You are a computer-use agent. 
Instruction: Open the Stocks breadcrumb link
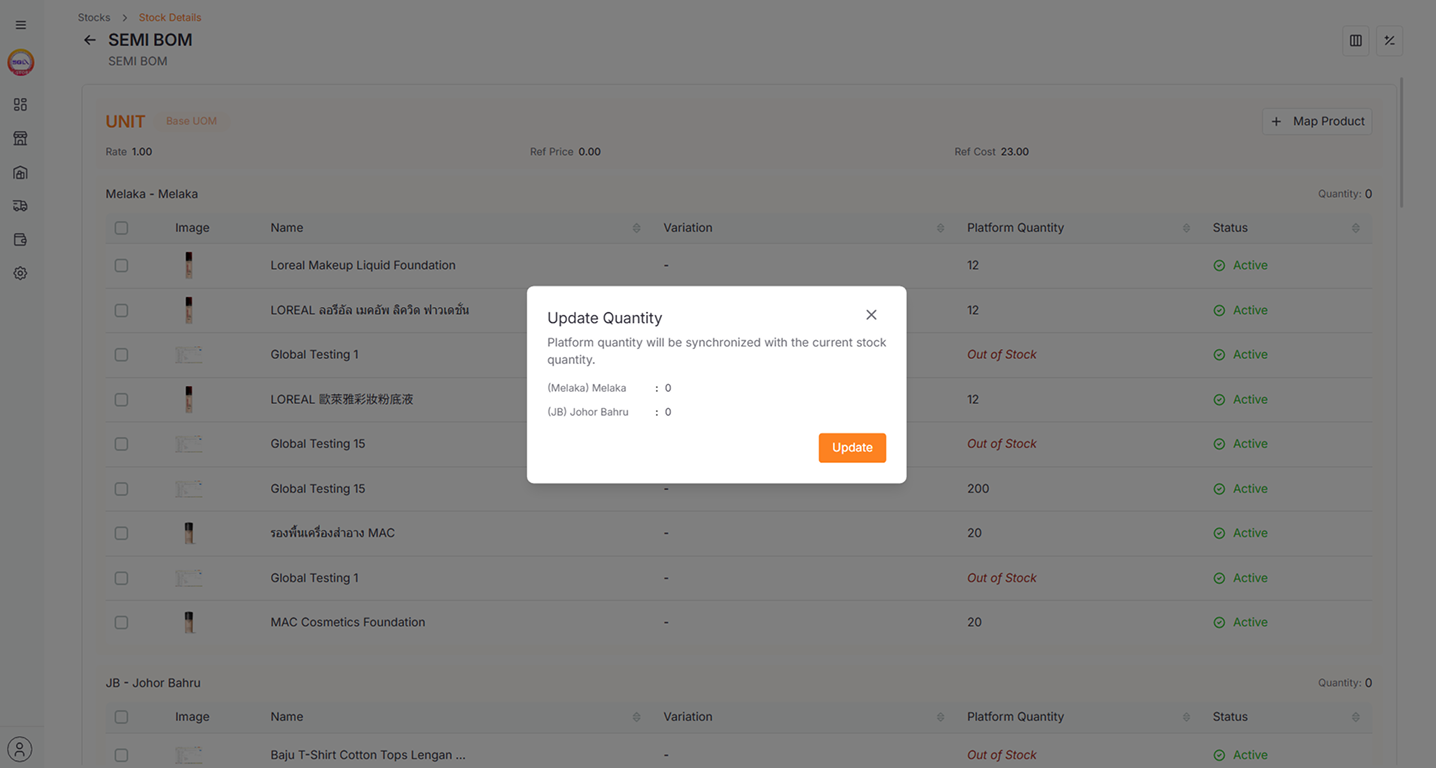[x=93, y=17]
